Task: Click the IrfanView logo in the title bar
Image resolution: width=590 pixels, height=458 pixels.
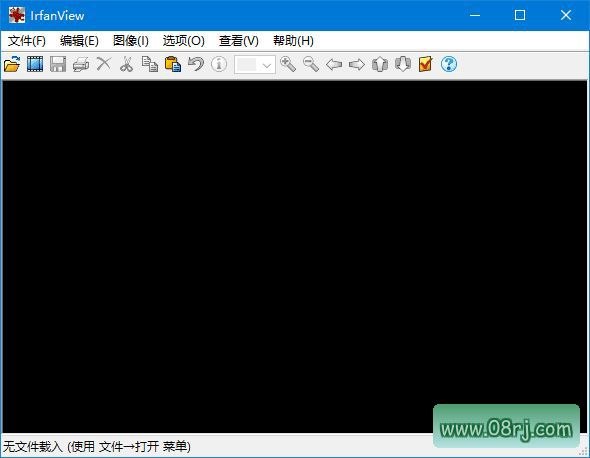Action: [17, 15]
